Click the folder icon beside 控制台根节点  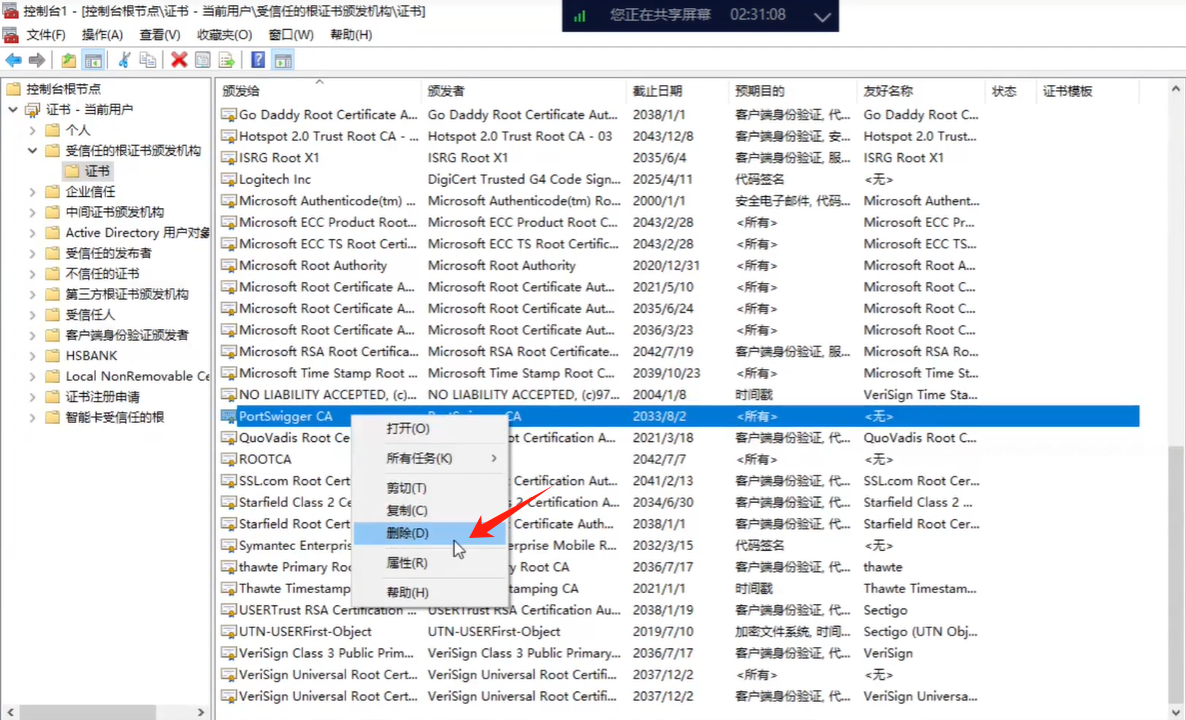[x=14, y=88]
